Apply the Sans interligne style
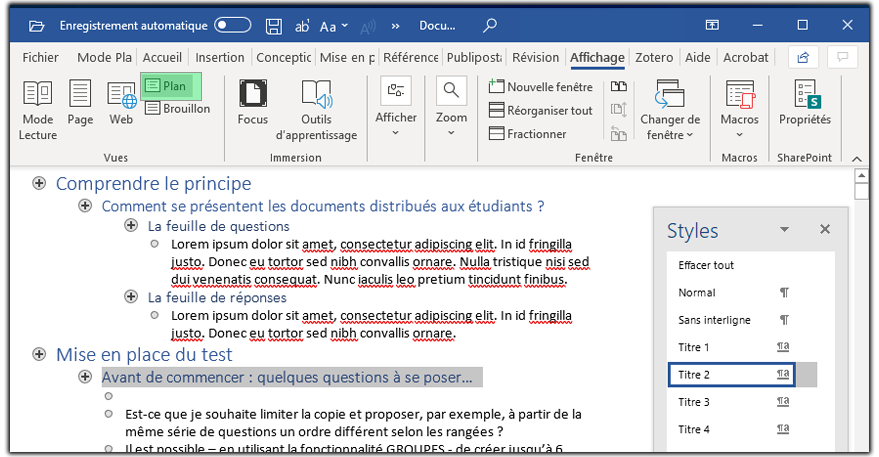 732,320
